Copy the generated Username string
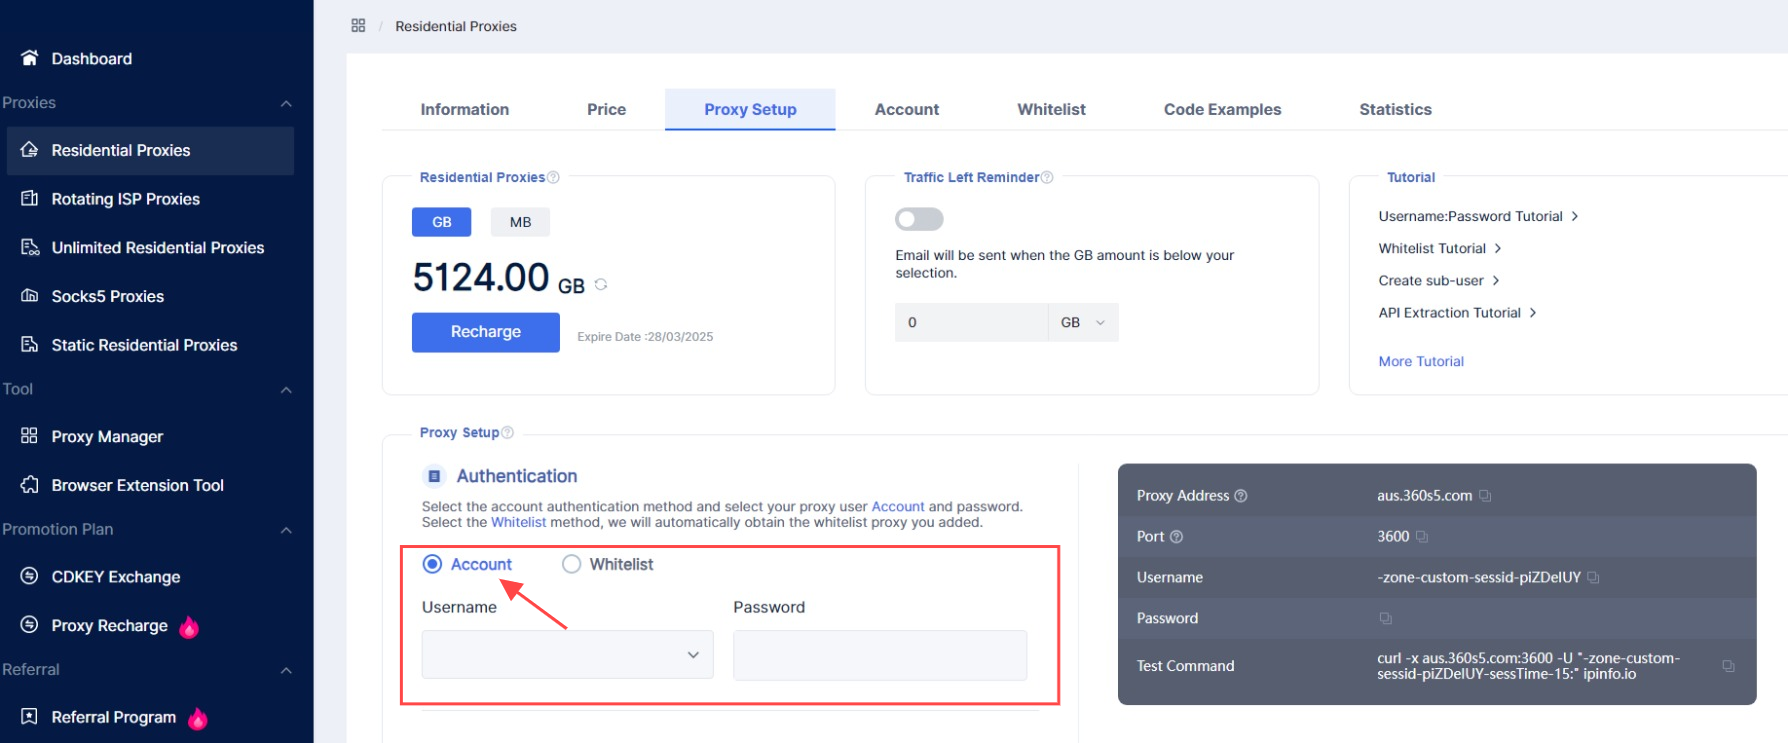This screenshot has height=743, width=1788. click(x=1593, y=578)
